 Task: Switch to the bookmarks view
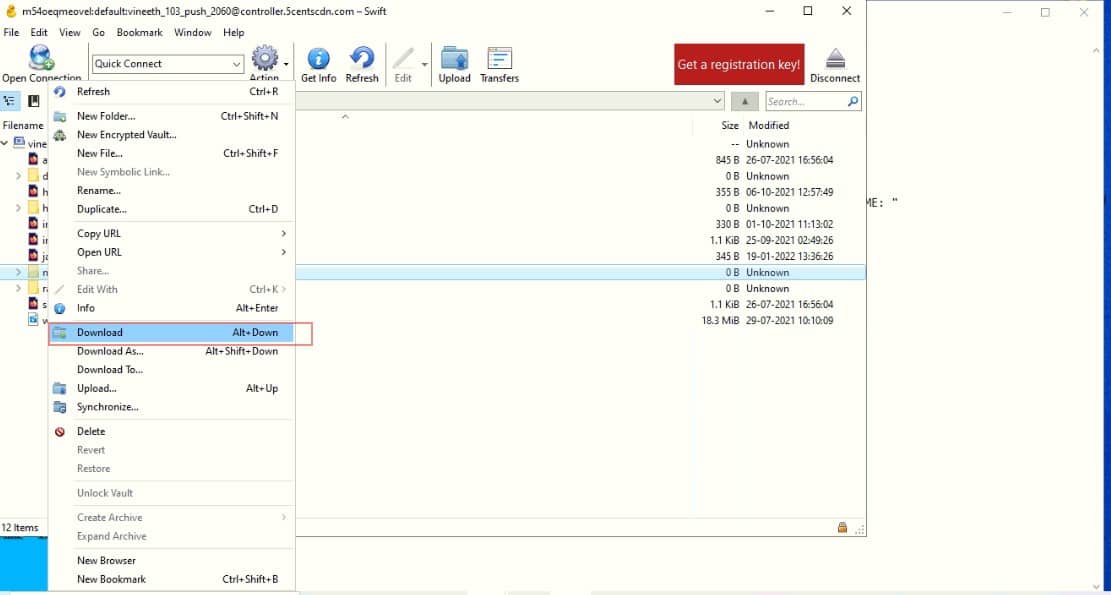pyautogui.click(x=33, y=101)
